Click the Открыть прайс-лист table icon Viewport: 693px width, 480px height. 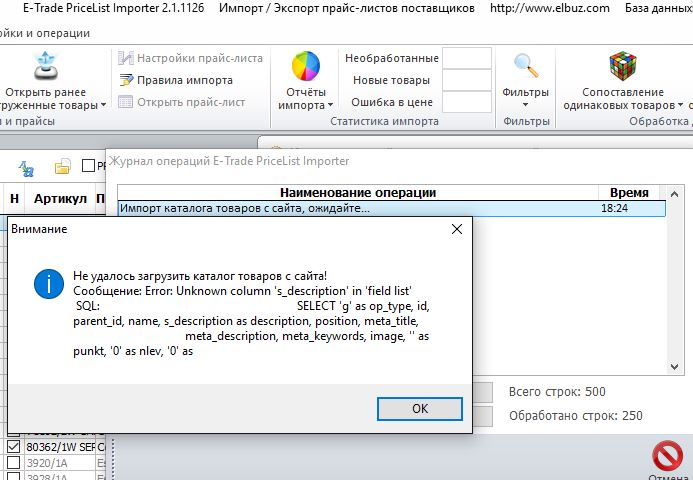point(126,102)
